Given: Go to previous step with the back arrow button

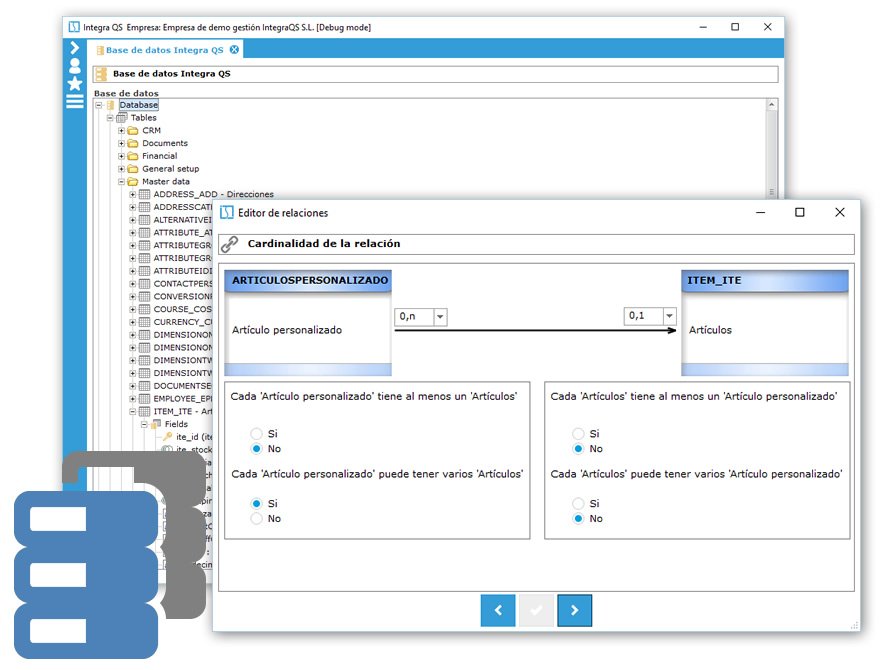Looking at the screenshot, I should click(x=498, y=610).
